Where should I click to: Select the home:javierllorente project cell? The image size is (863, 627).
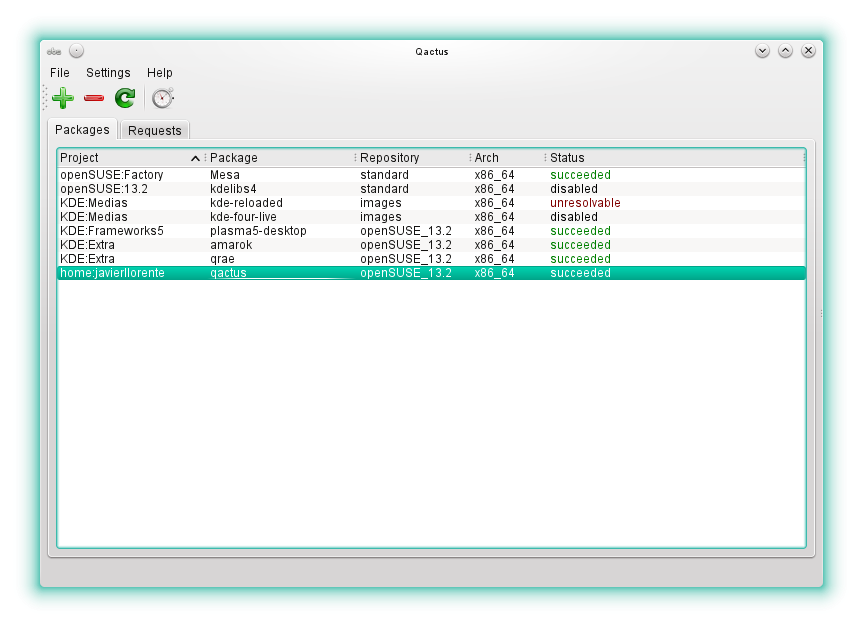pyautogui.click(x=112, y=273)
